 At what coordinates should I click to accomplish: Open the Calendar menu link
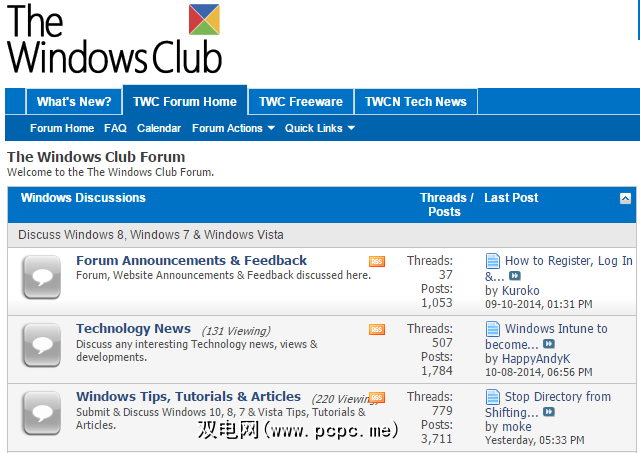click(159, 128)
